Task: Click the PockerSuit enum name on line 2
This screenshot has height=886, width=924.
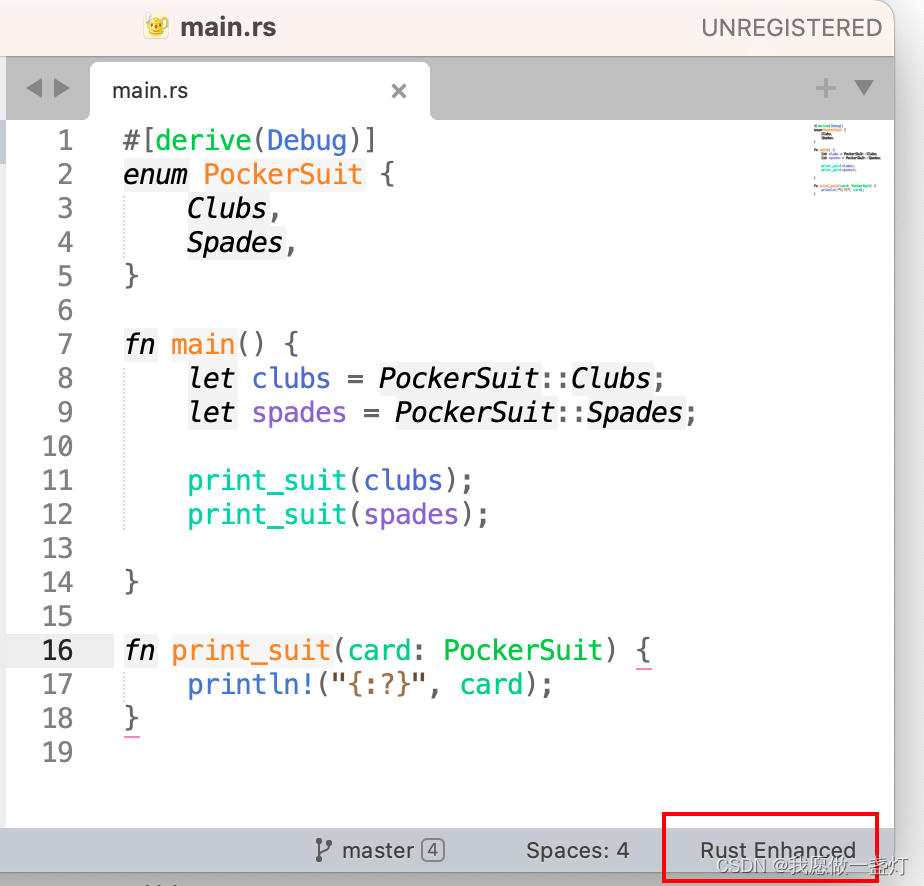Action: coord(283,174)
